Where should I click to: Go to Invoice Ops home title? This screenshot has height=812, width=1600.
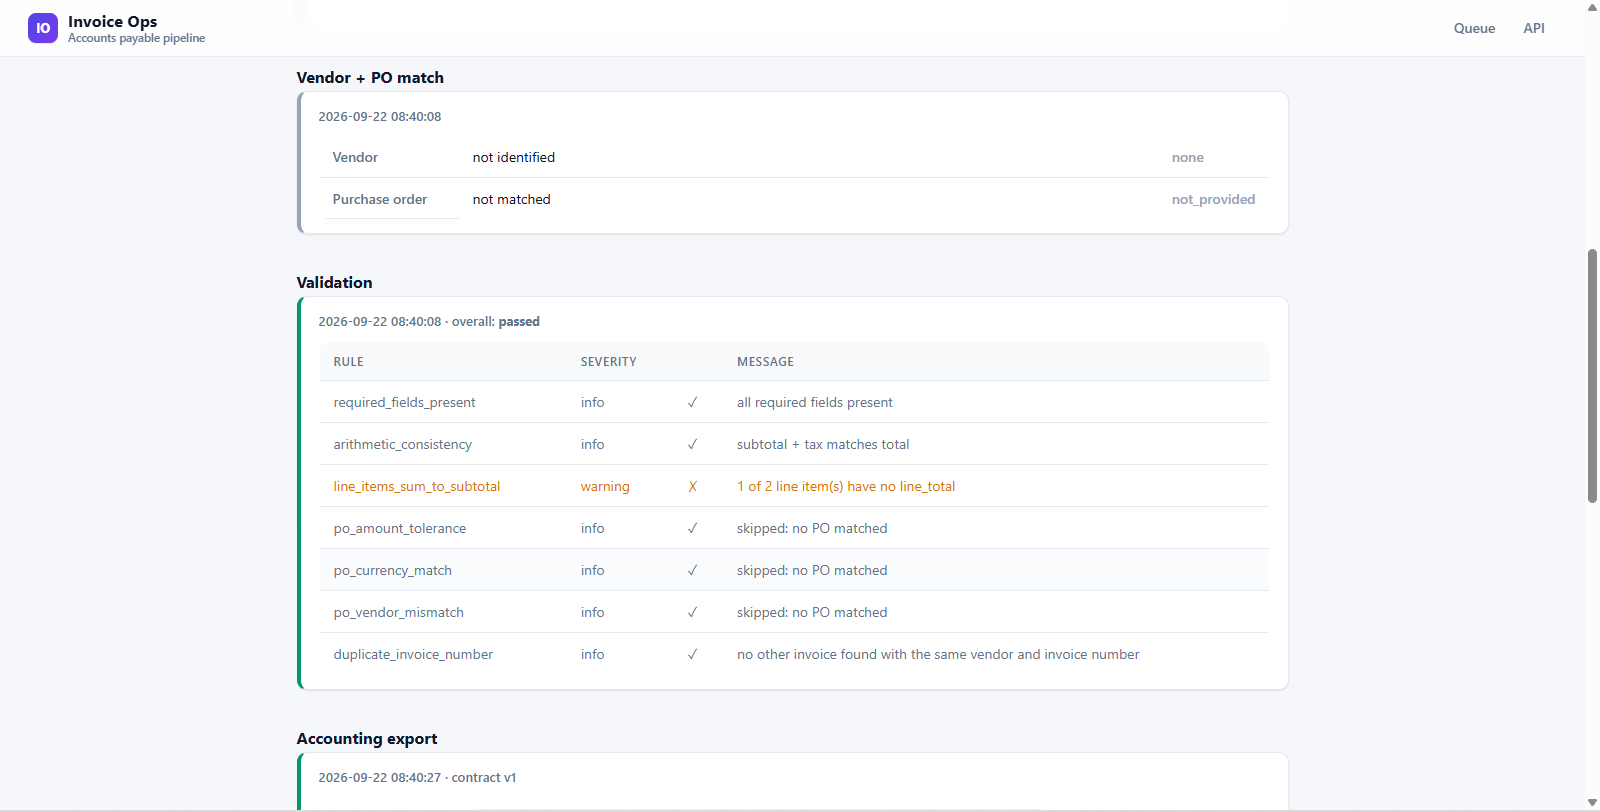112,21
